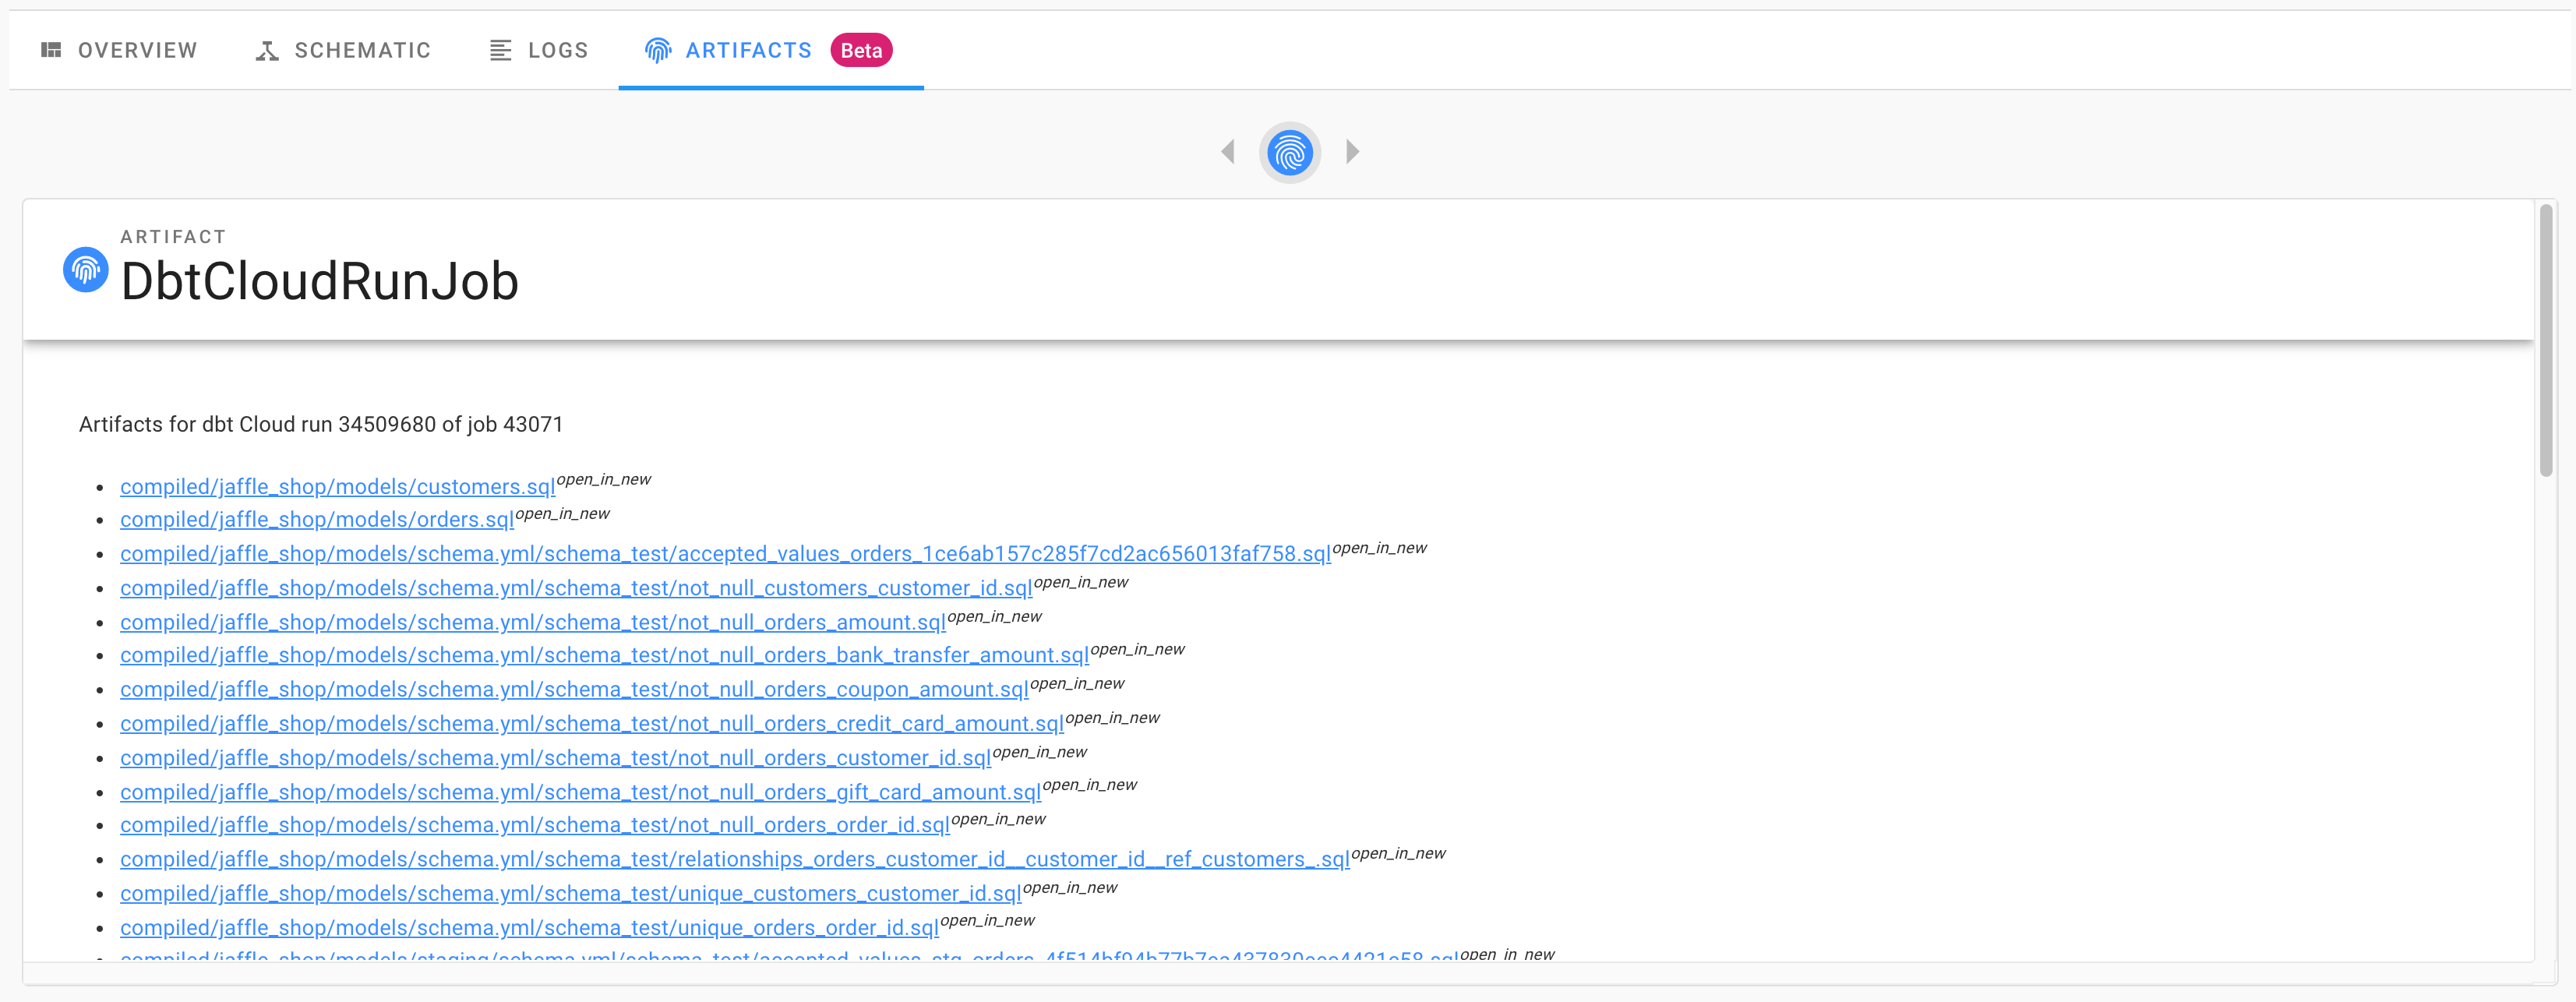Click the Beta badge on Artifacts tab
This screenshot has height=1002, width=2576.
(861, 51)
